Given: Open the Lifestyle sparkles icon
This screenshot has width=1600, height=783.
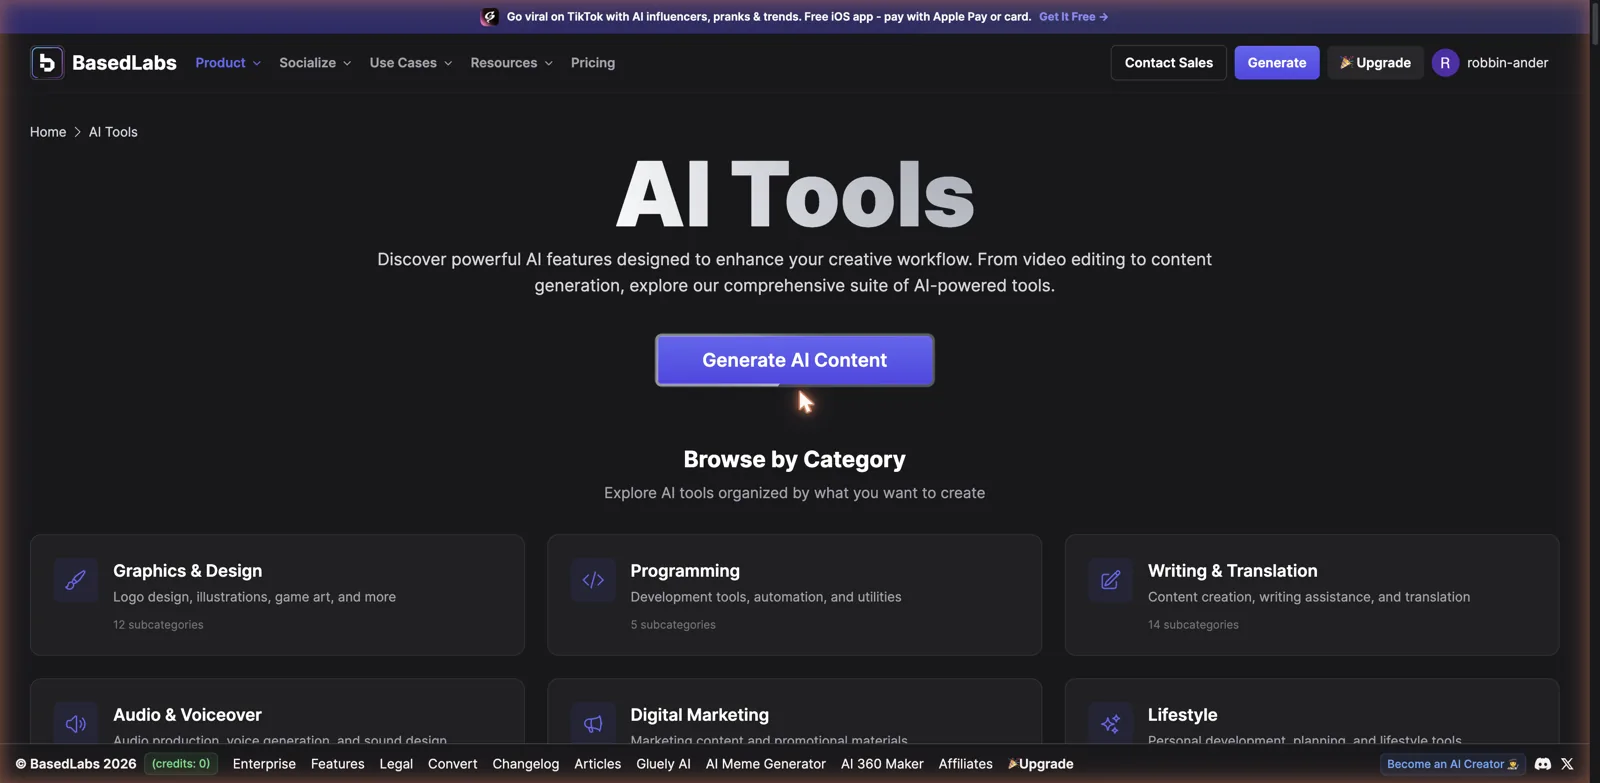Looking at the screenshot, I should (1110, 724).
